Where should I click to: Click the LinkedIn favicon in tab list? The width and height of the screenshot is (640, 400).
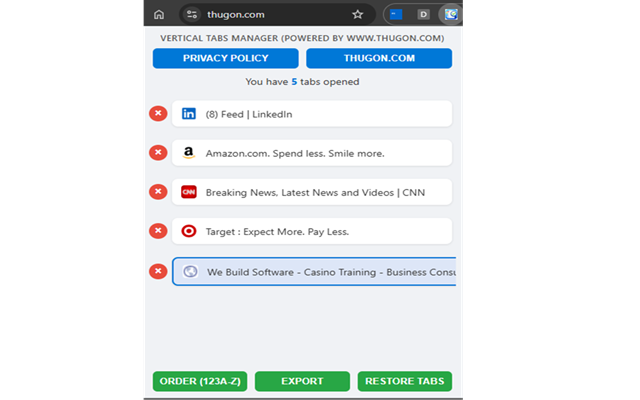click(189, 113)
